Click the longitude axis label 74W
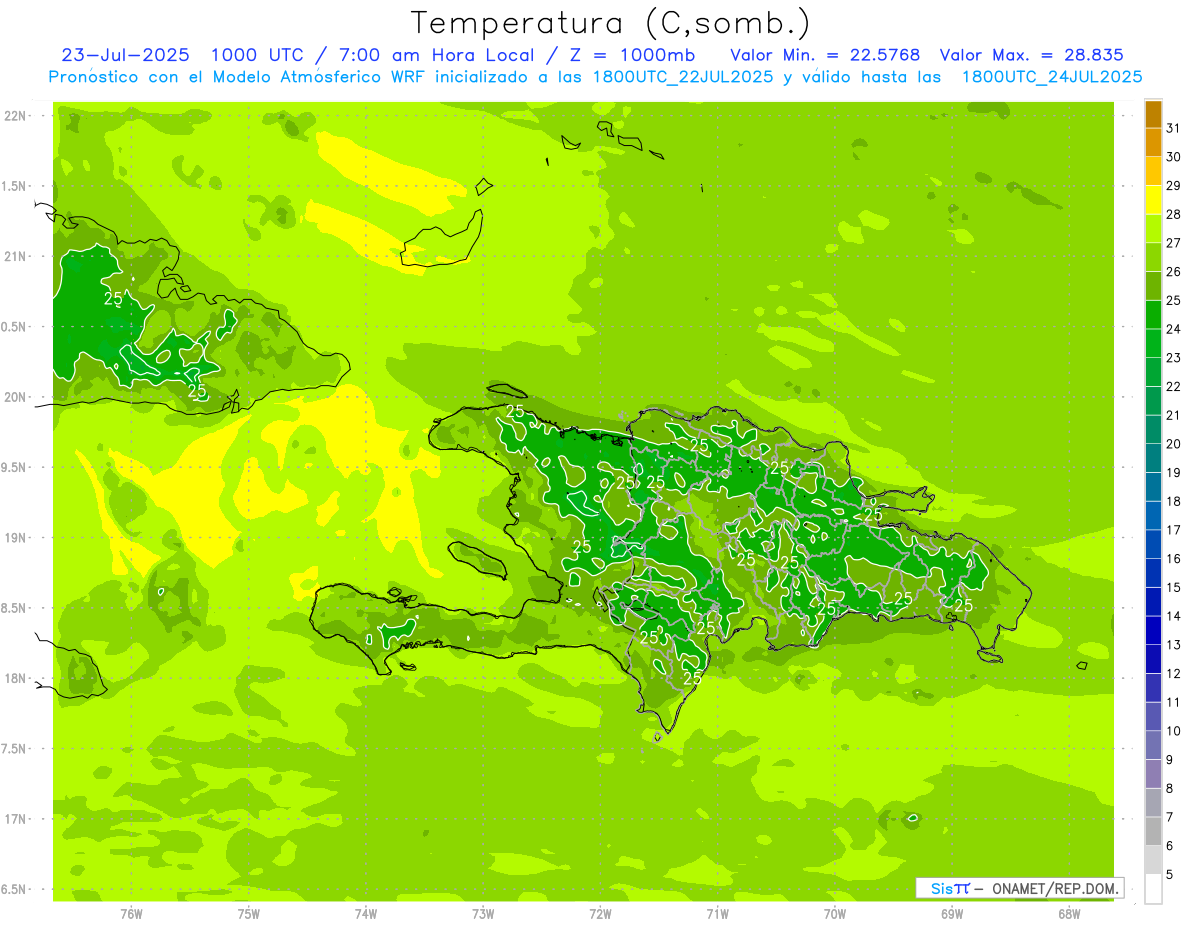 tap(366, 914)
